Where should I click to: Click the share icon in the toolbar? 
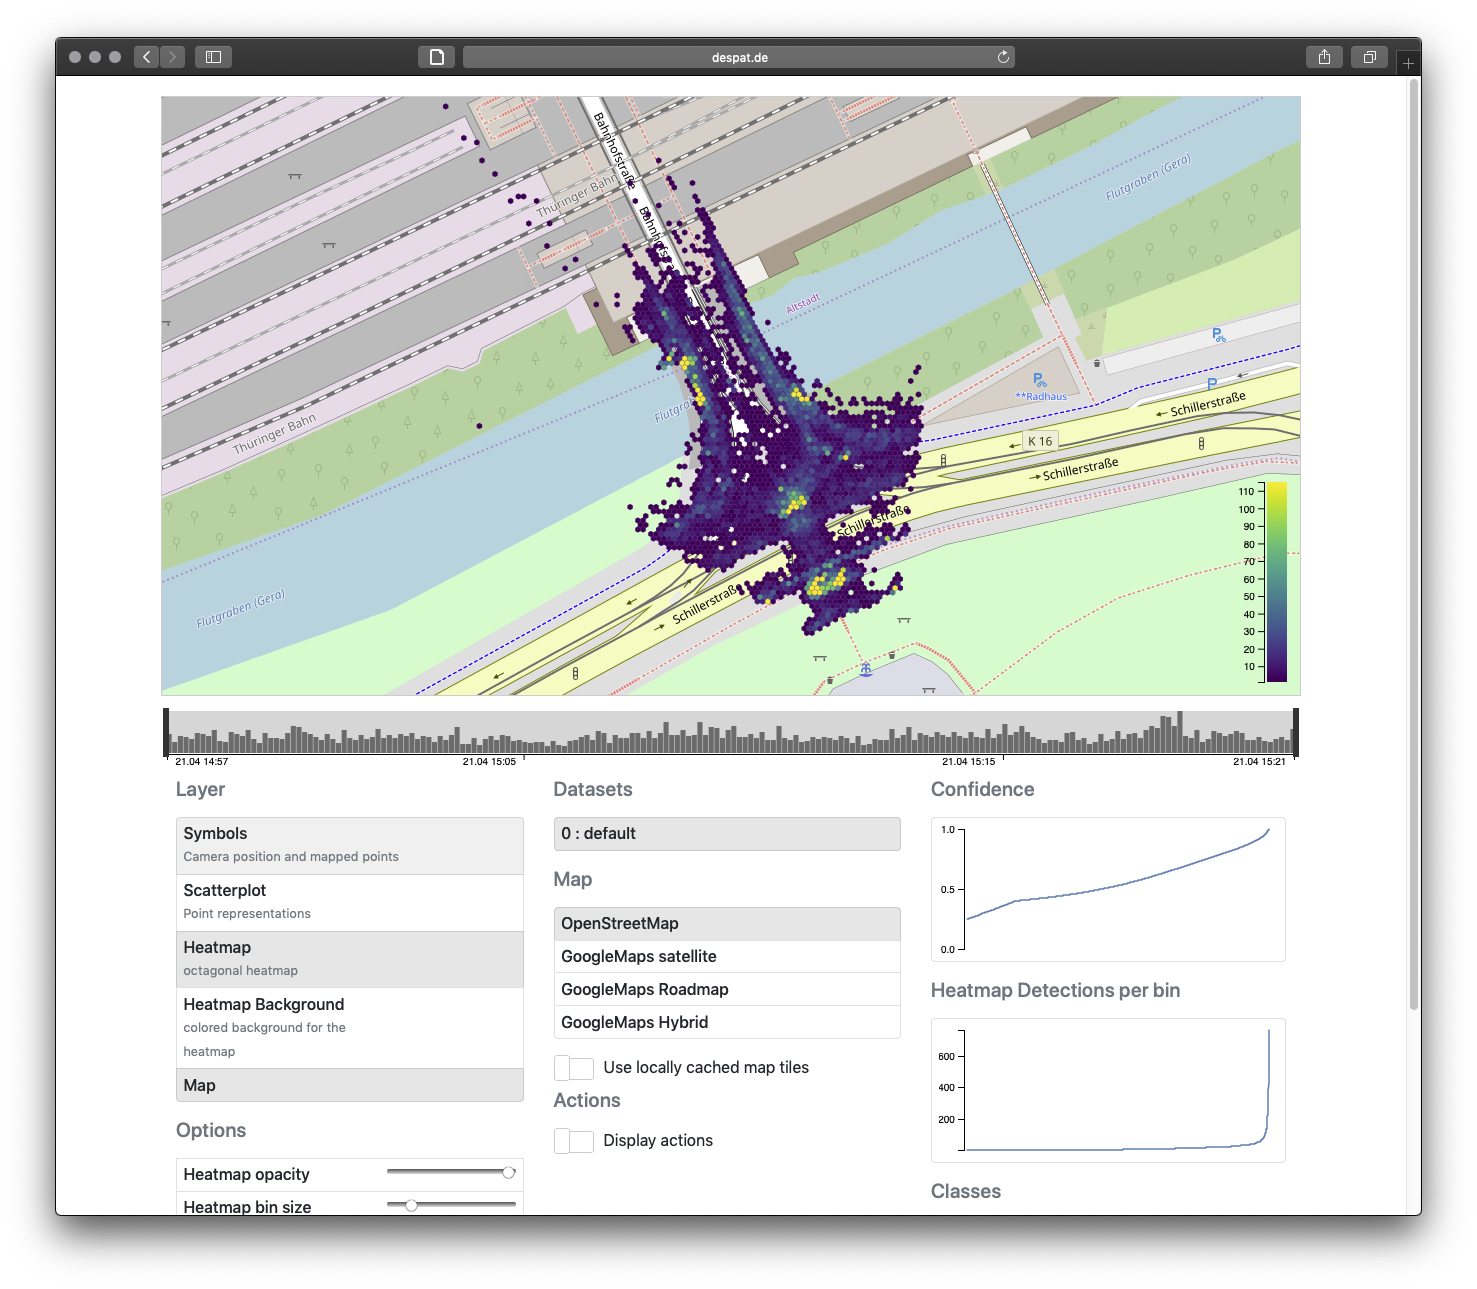pyautogui.click(x=1324, y=57)
